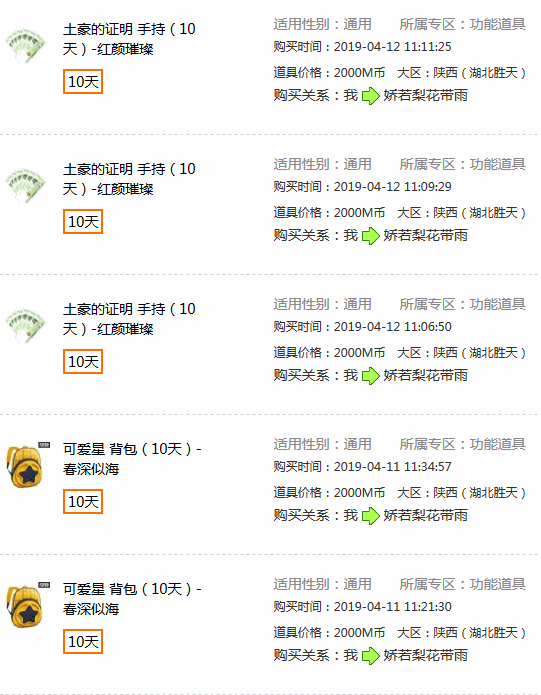The height and width of the screenshot is (695, 541).
Task: Open 可爱星 背包 title bought at 11:34:57
Action: click(132, 459)
